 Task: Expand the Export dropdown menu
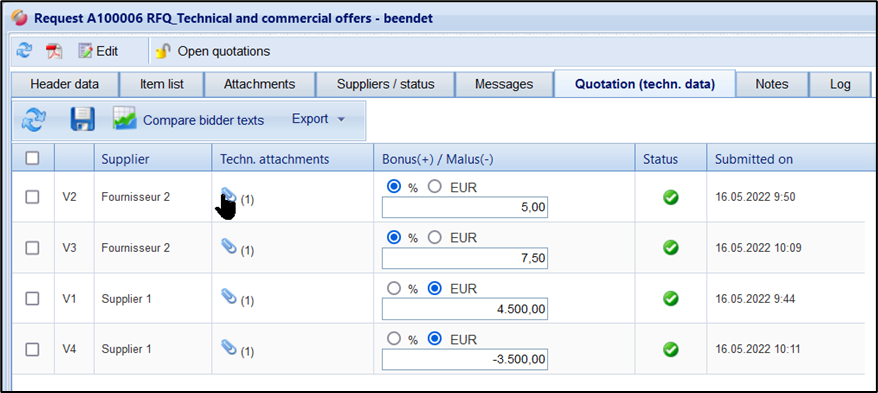pos(319,119)
